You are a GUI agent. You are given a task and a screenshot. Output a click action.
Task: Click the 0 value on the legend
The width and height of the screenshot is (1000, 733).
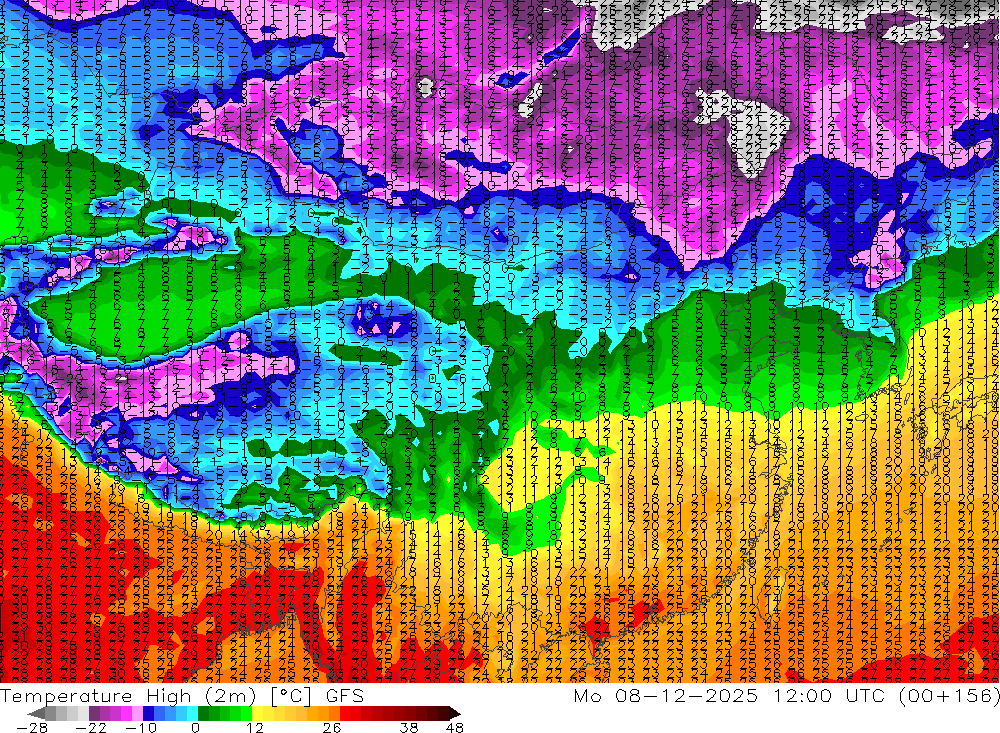pos(195,727)
